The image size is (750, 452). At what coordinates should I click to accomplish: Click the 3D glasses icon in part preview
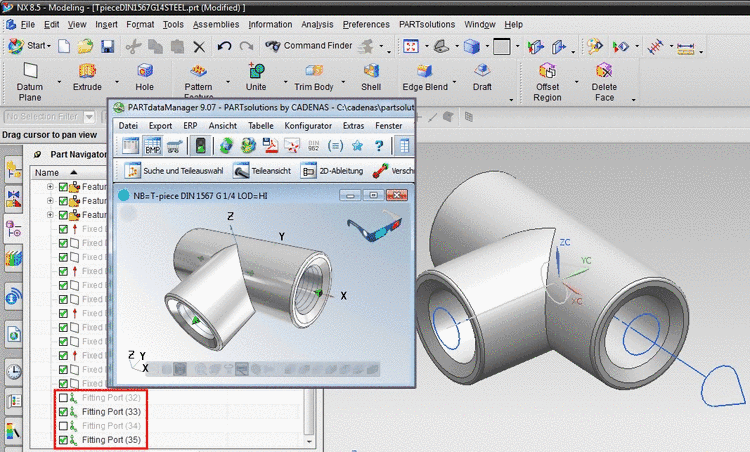(375, 225)
